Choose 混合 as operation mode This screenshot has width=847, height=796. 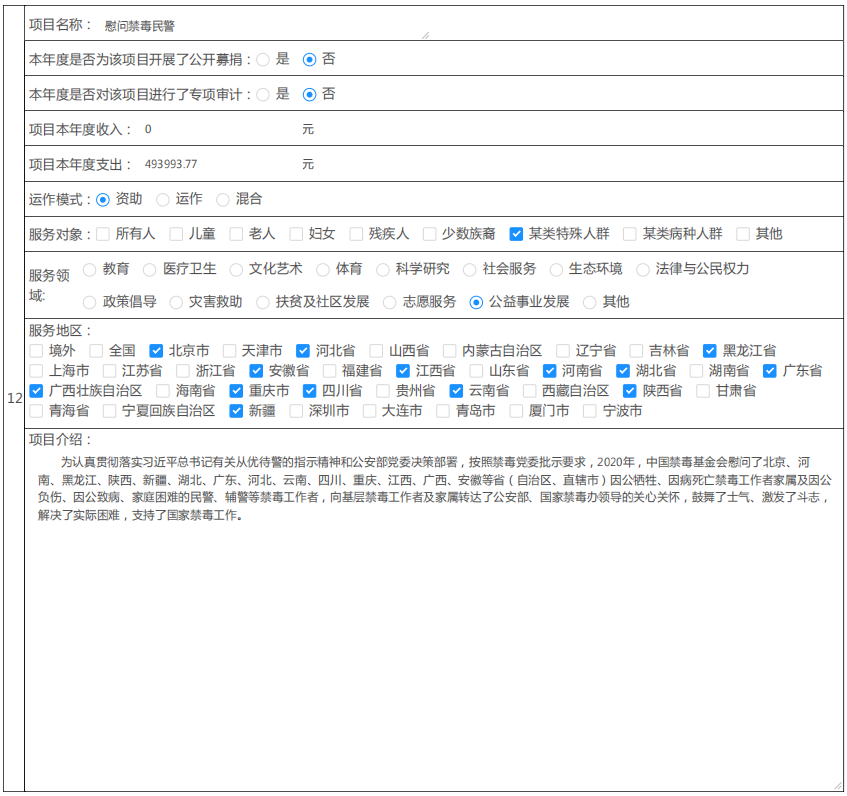(223, 200)
